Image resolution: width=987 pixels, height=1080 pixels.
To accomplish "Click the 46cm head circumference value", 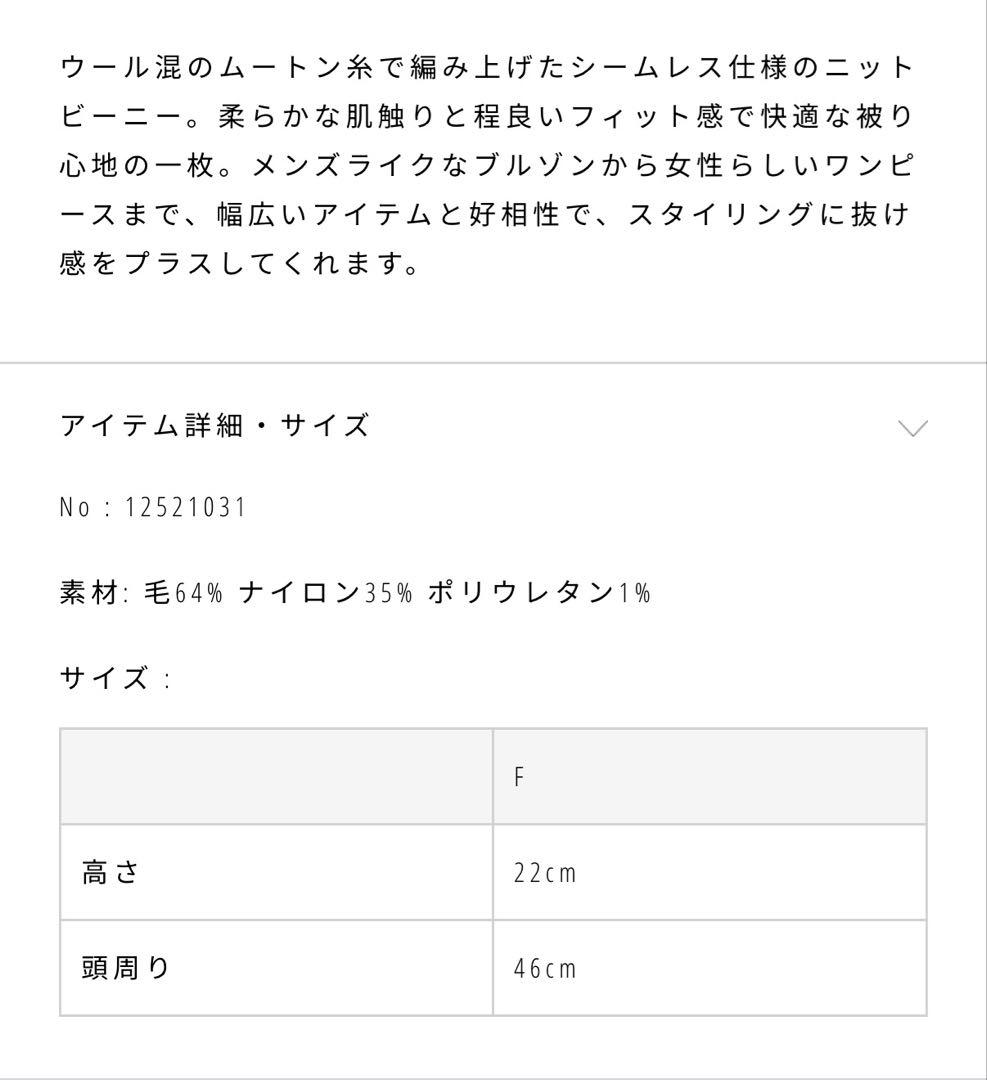I will tap(545, 968).
